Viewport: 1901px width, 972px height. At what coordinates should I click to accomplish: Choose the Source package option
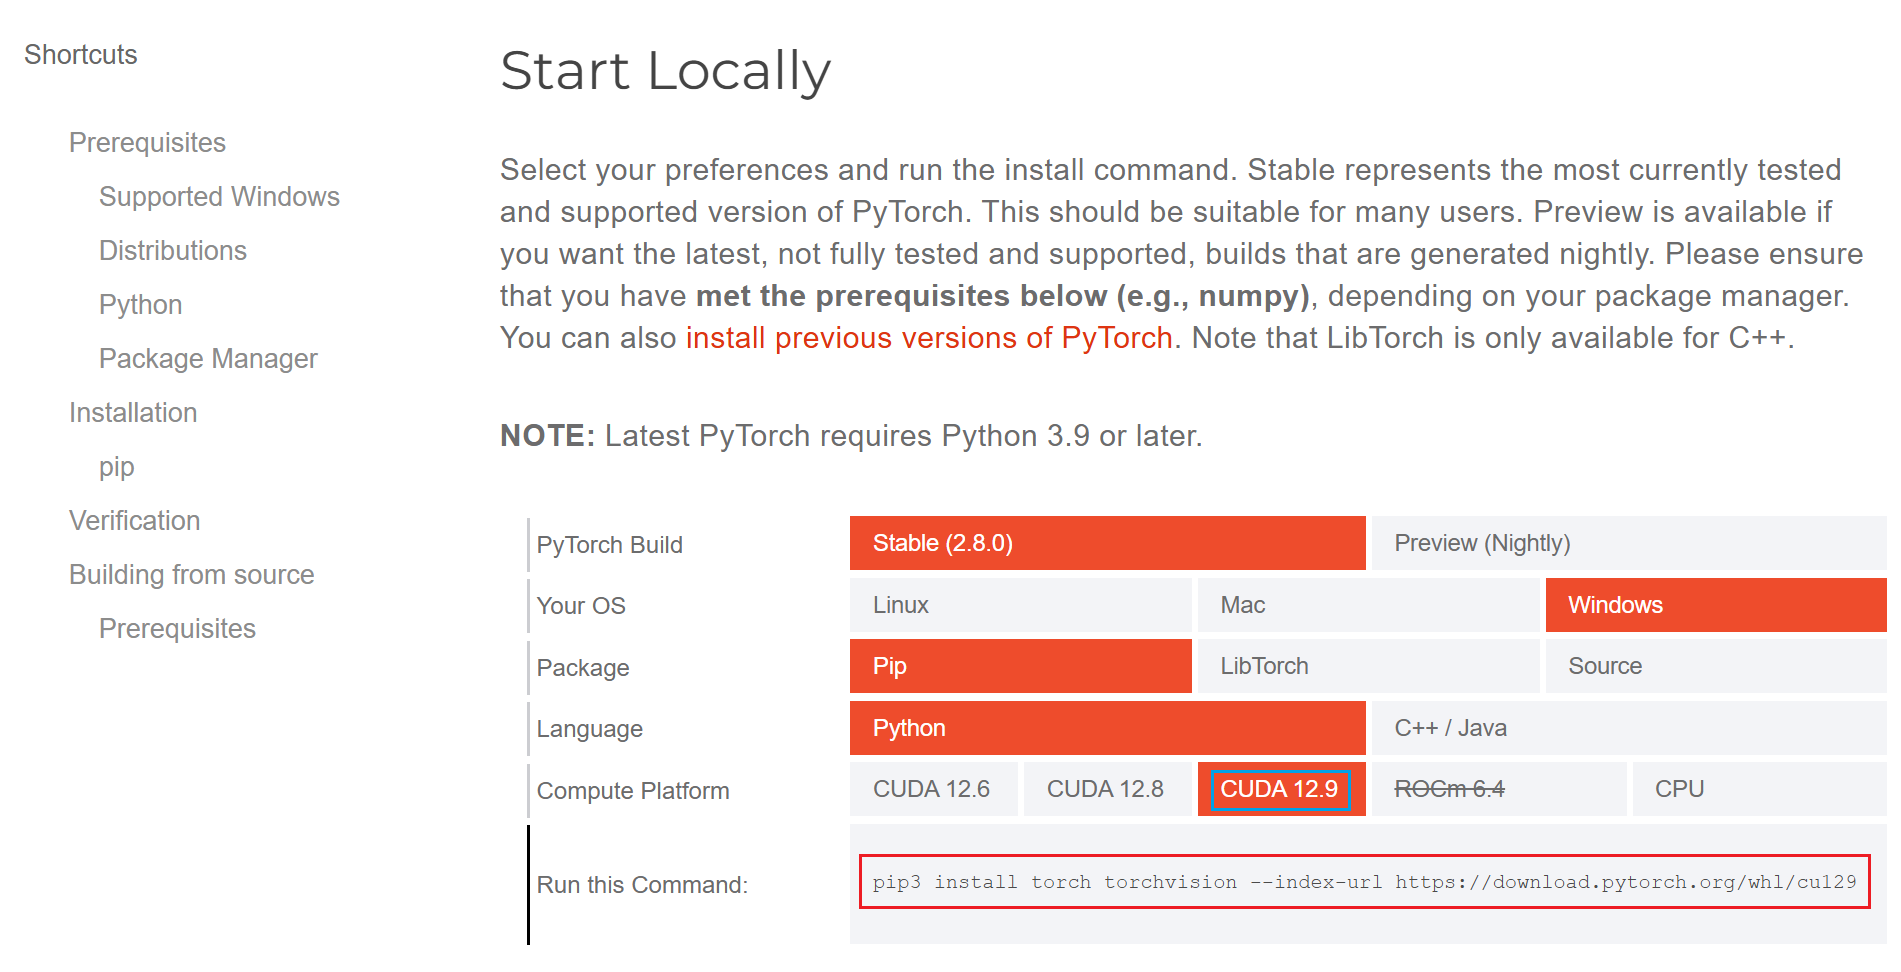point(1716,666)
